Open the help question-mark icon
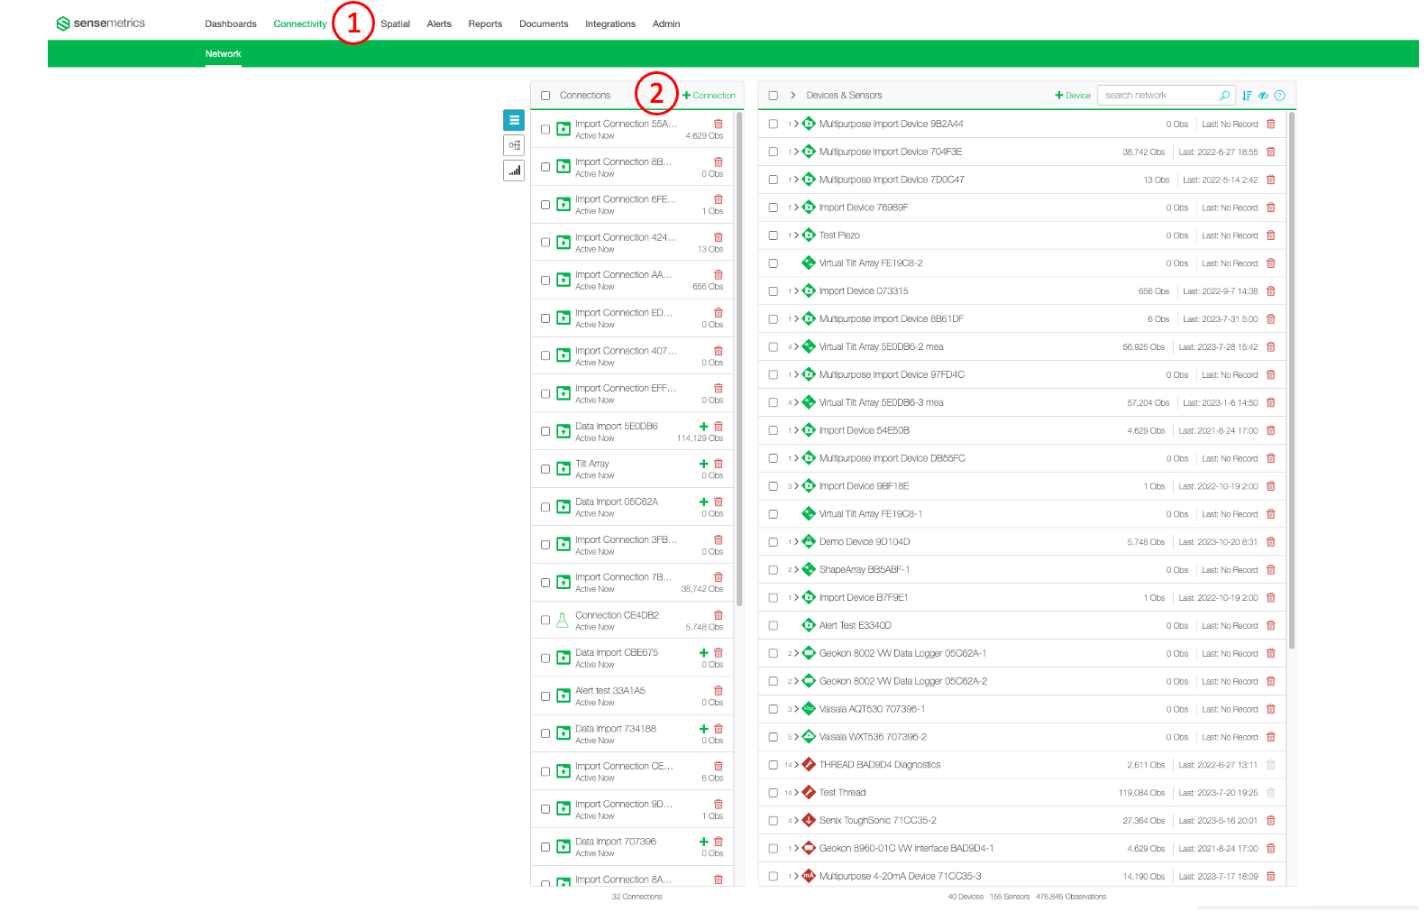This screenshot has width=1428, height=921. [x=1280, y=95]
